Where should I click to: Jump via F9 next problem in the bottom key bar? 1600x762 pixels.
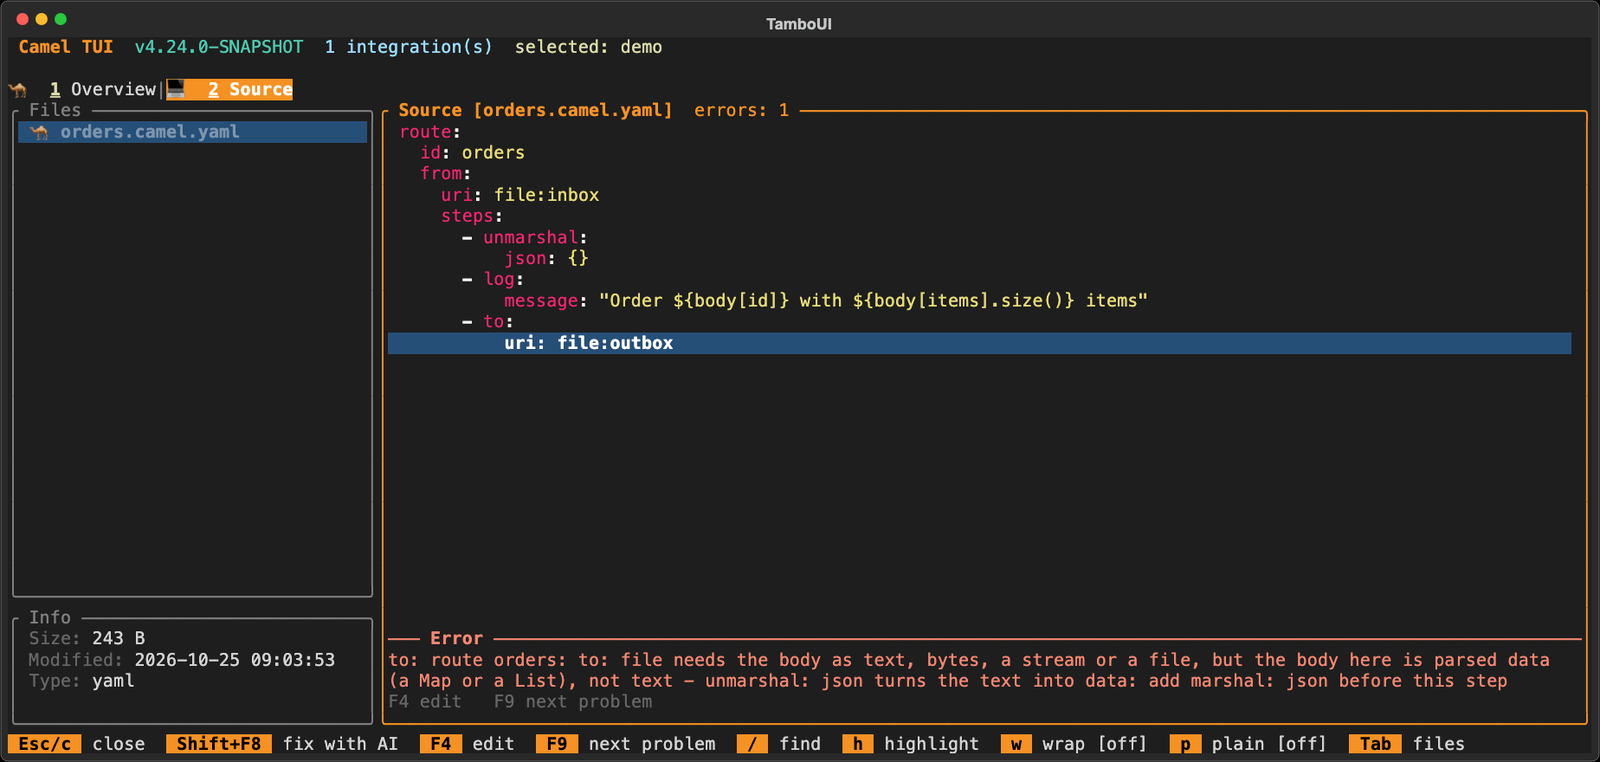pyautogui.click(x=626, y=744)
